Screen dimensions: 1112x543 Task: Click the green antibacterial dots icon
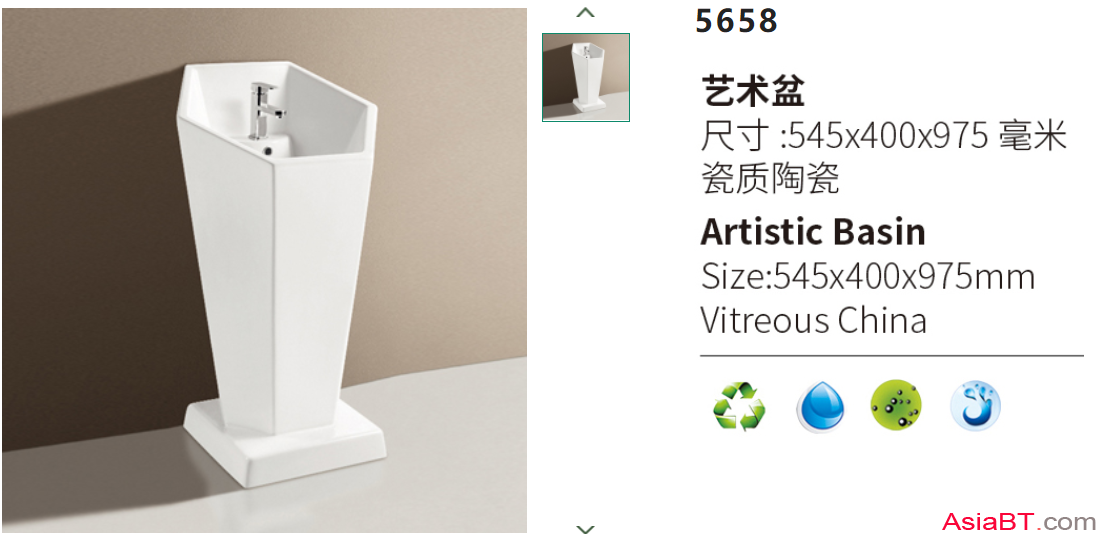896,405
